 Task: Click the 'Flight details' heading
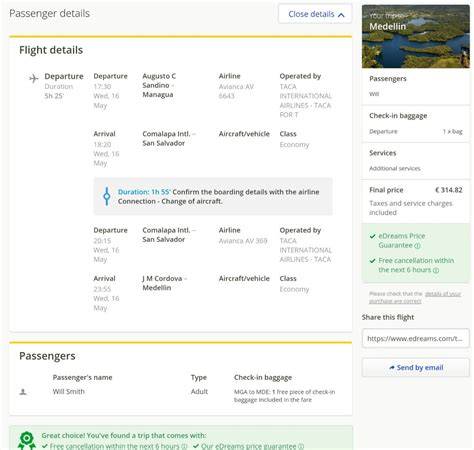51,50
